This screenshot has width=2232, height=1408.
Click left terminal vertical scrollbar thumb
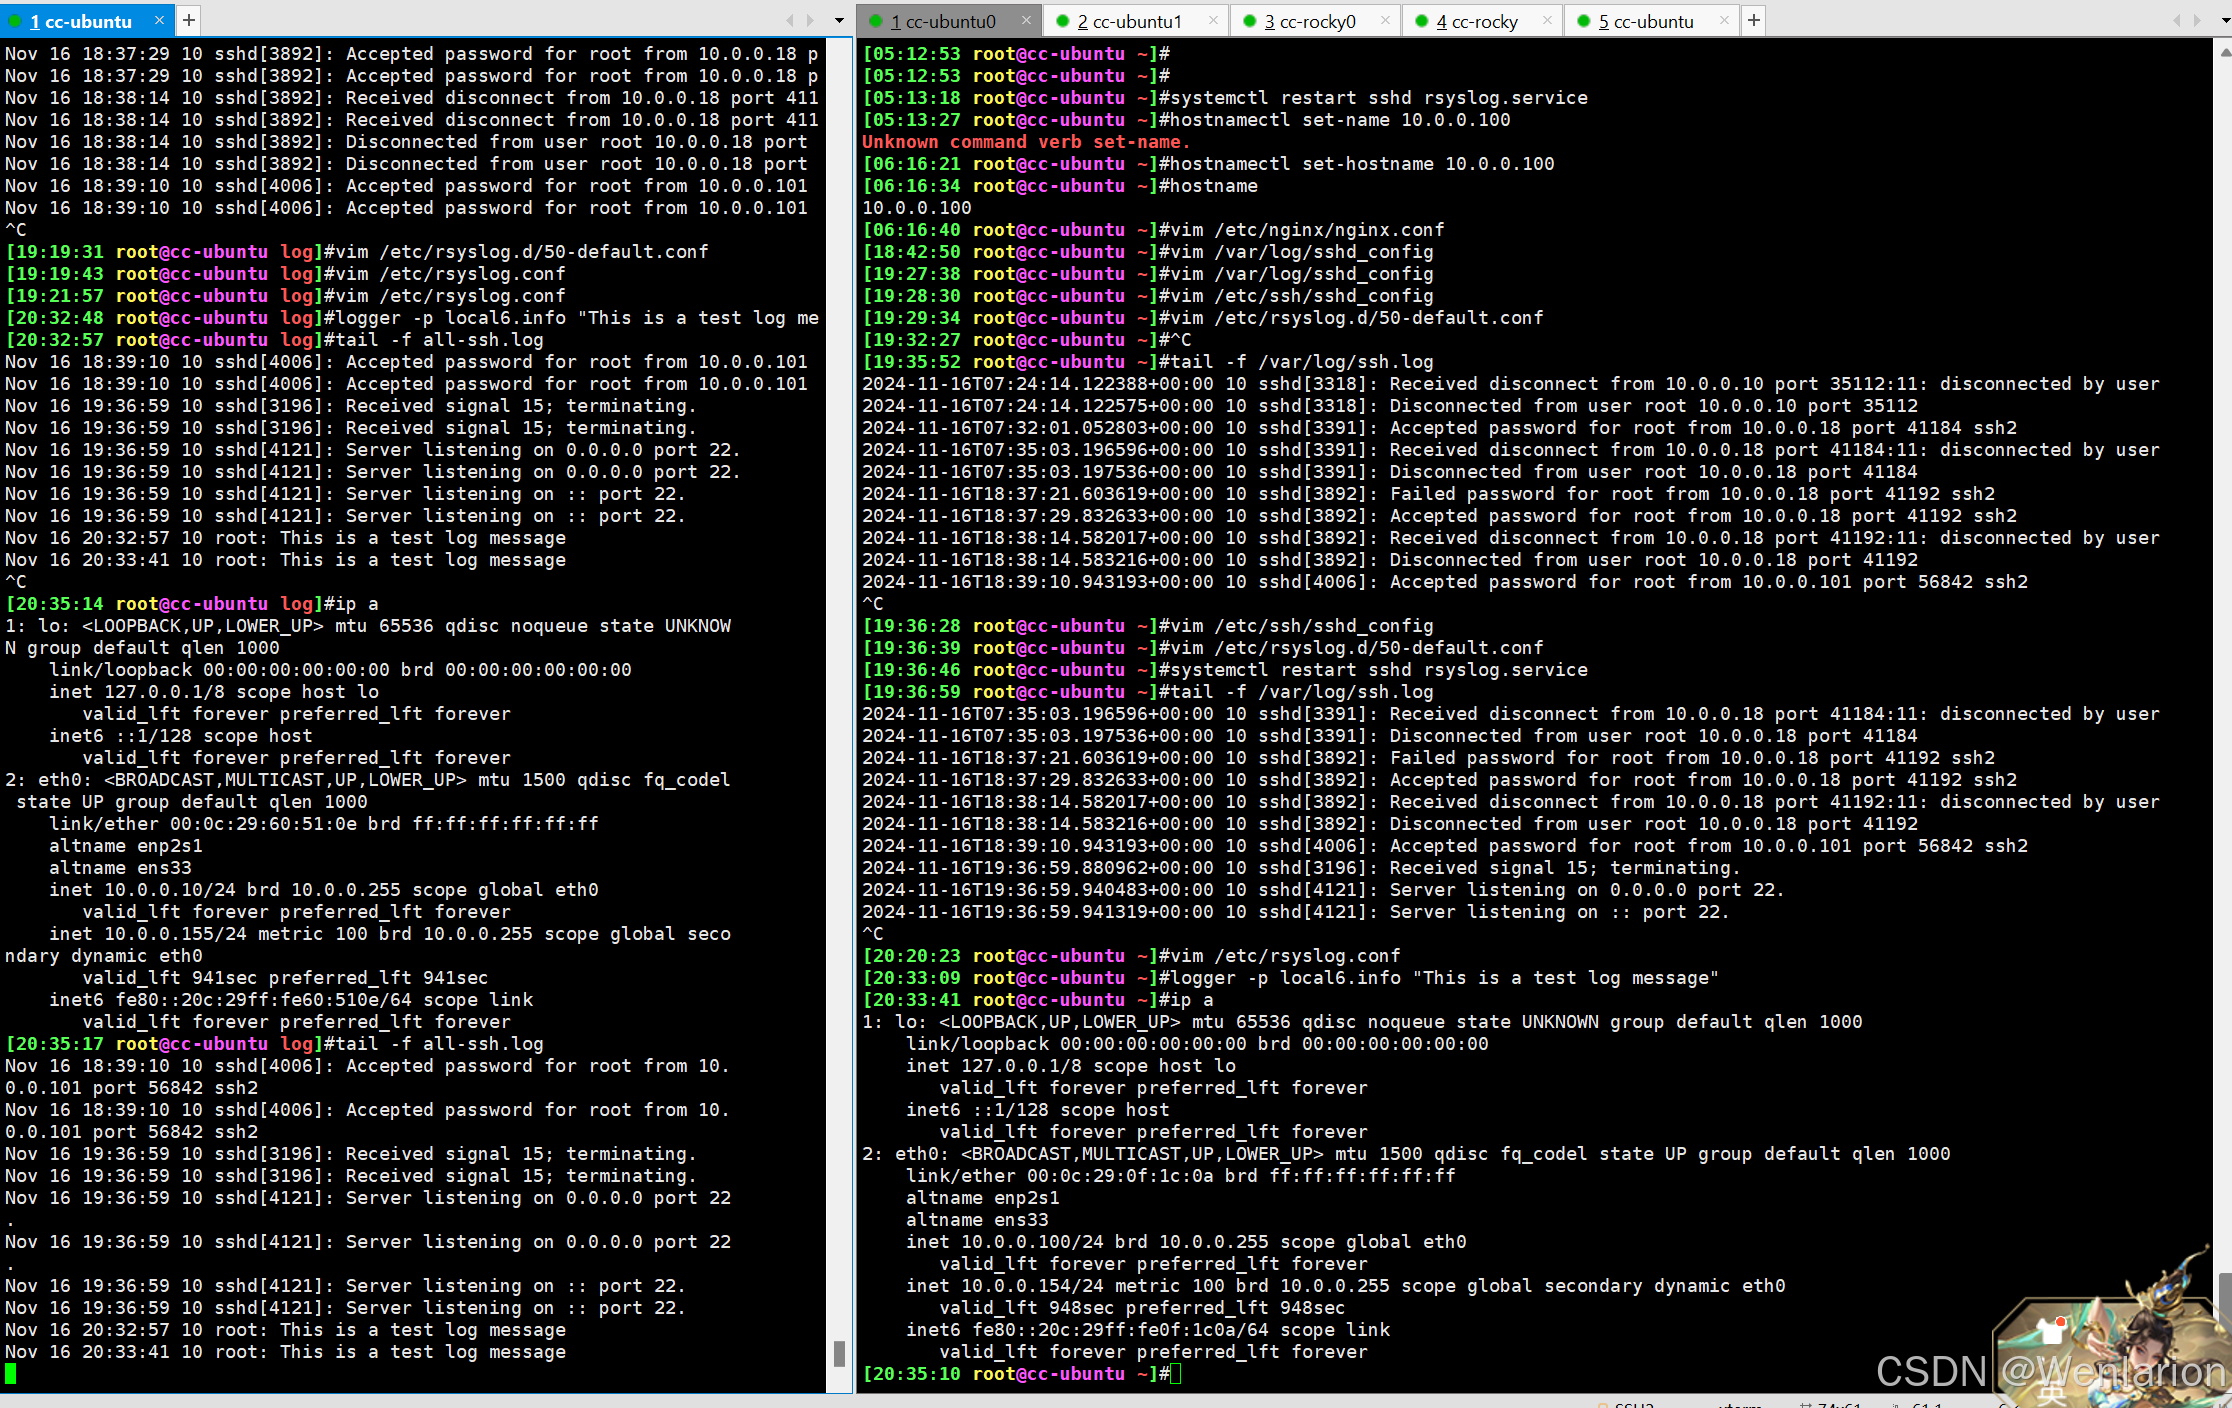coord(839,1354)
